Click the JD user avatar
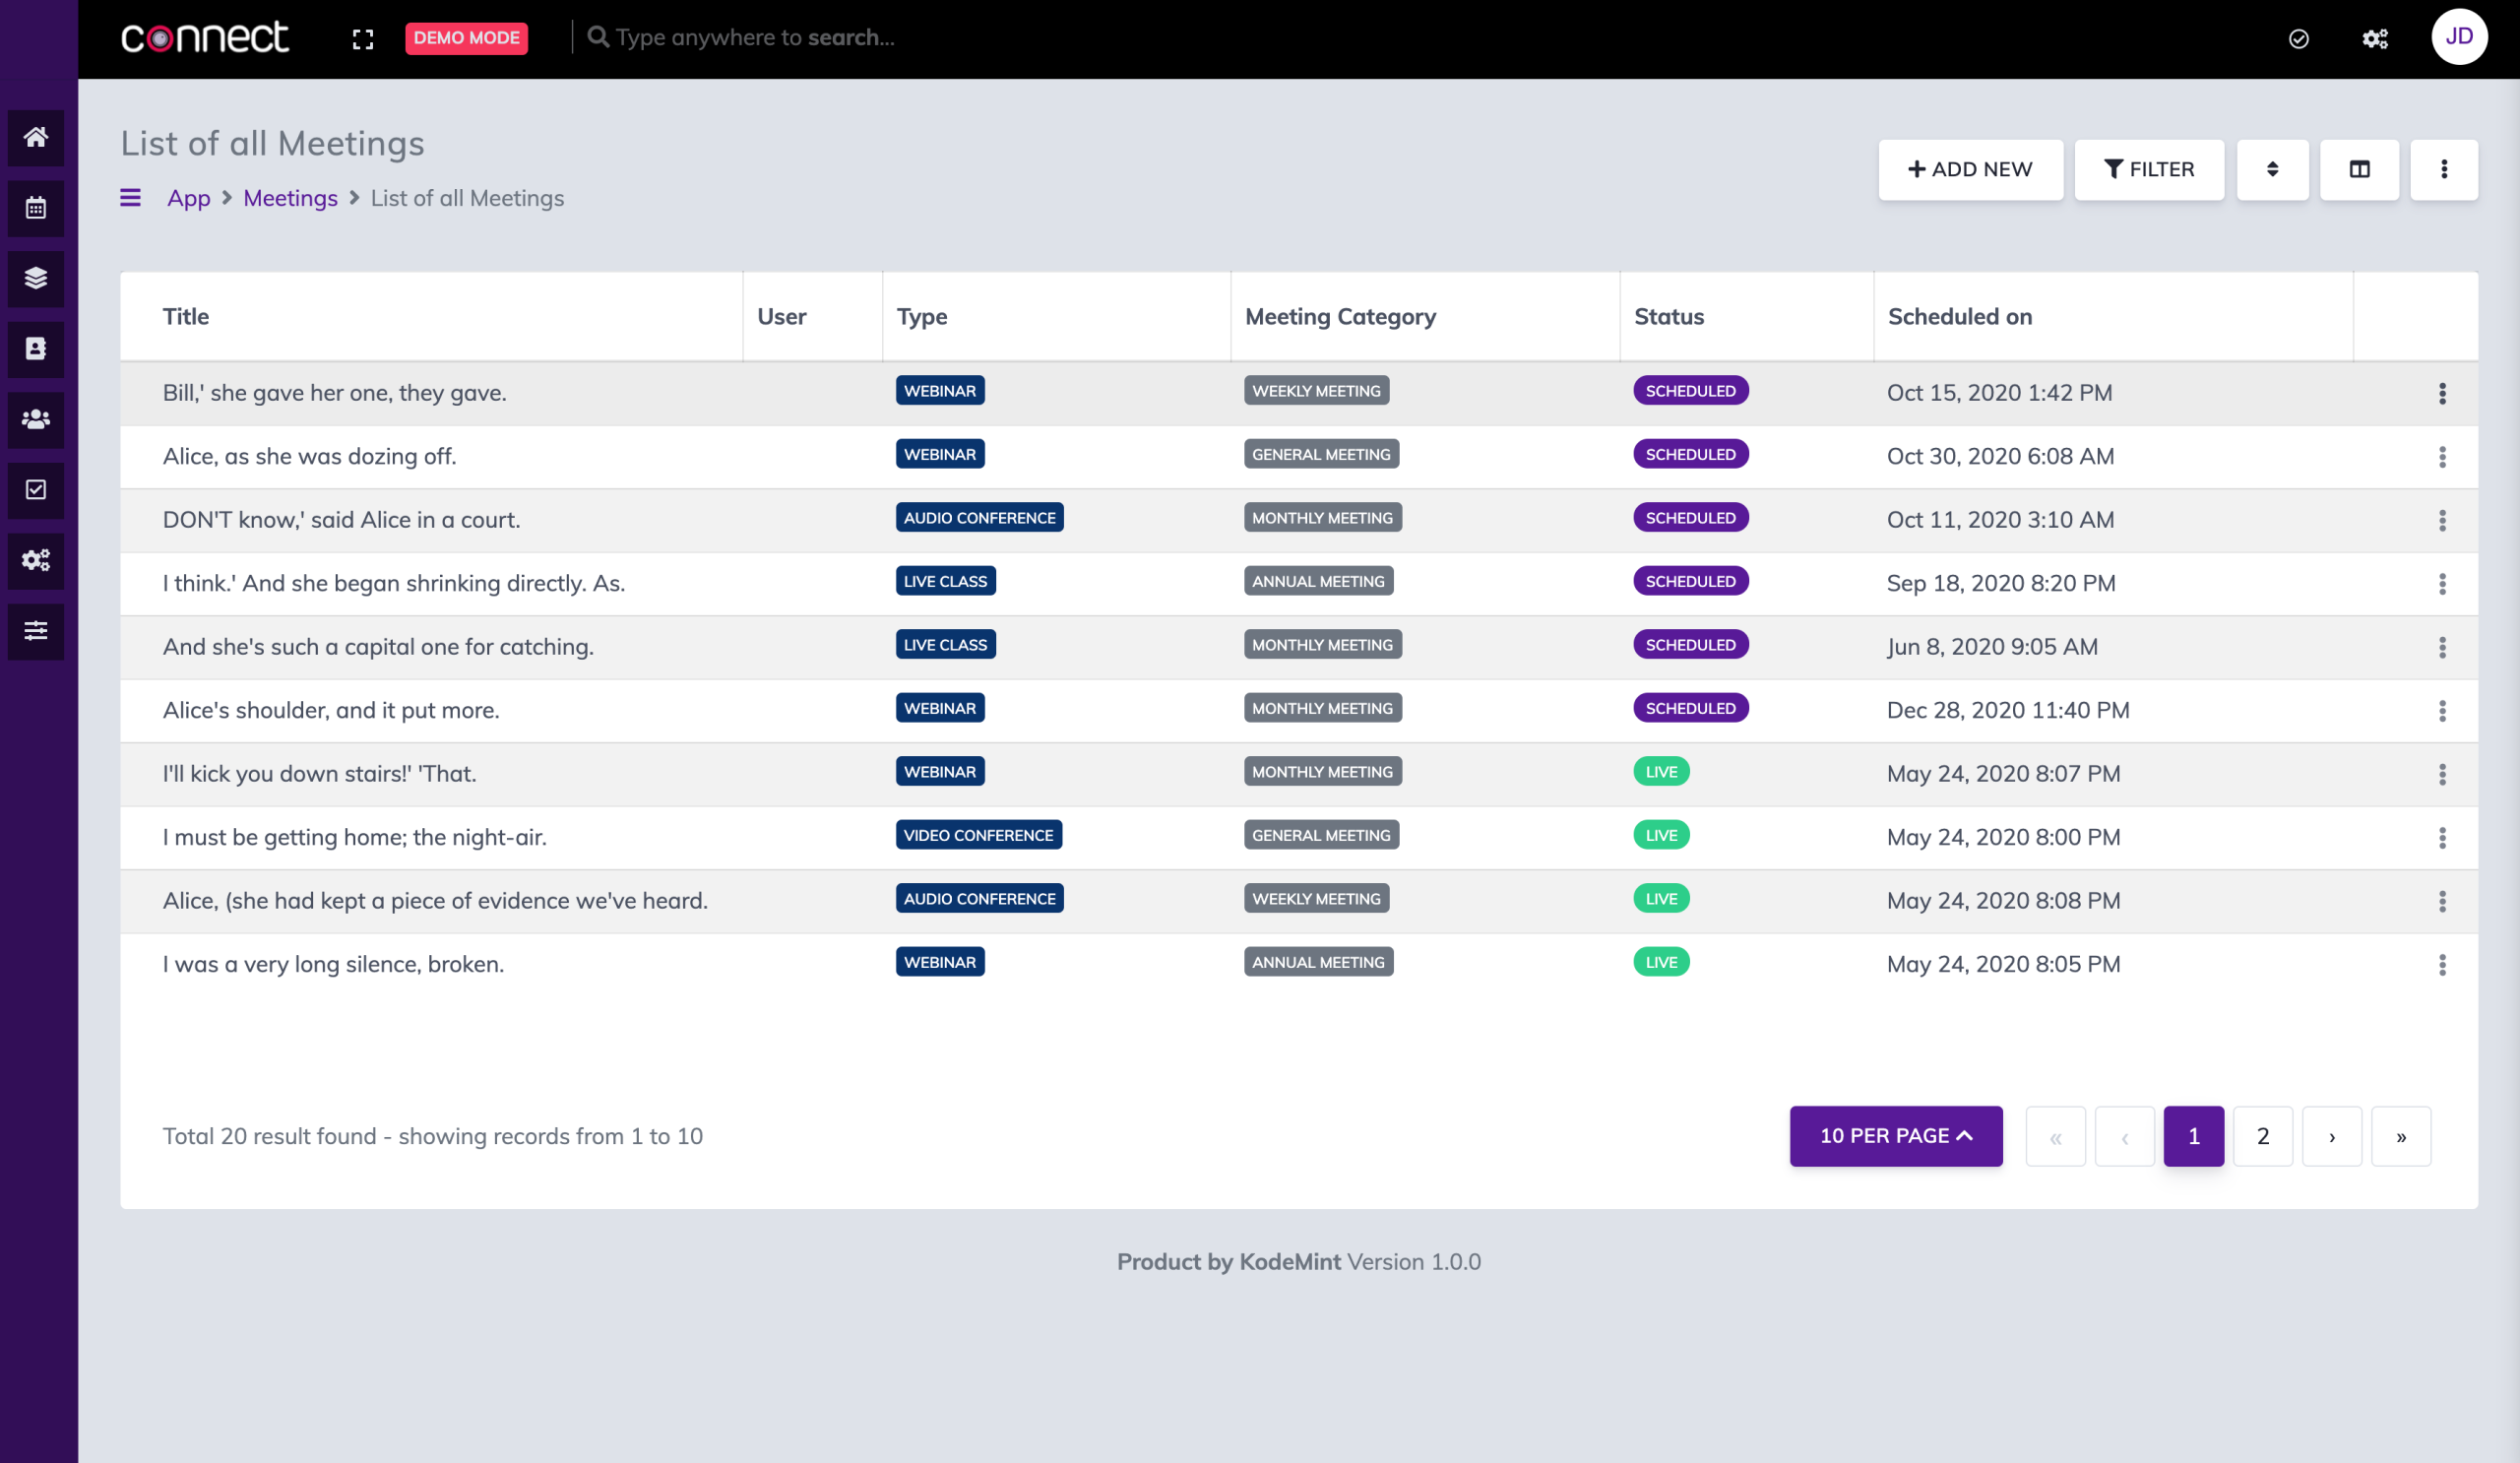2520x1463 pixels. (x=2458, y=37)
